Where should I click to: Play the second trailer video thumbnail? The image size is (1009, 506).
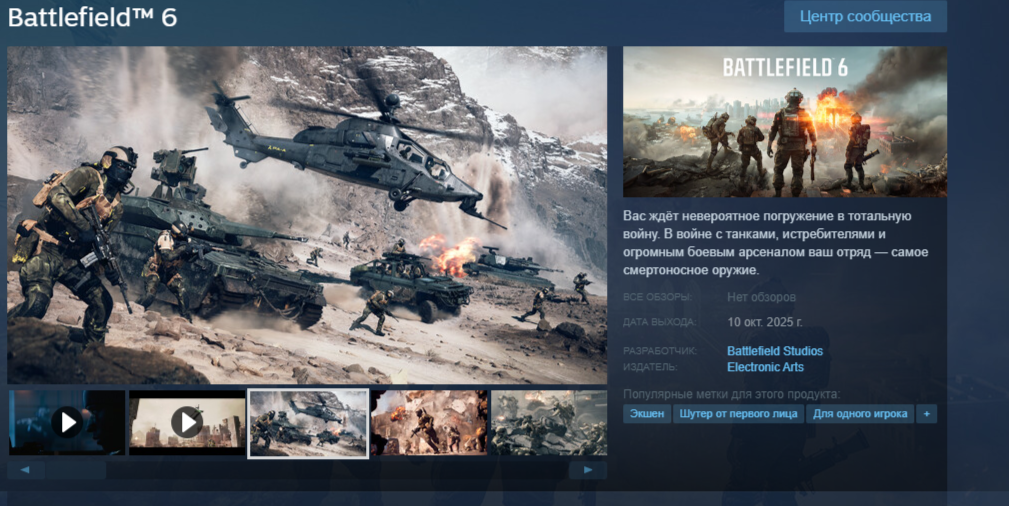pyautogui.click(x=187, y=422)
